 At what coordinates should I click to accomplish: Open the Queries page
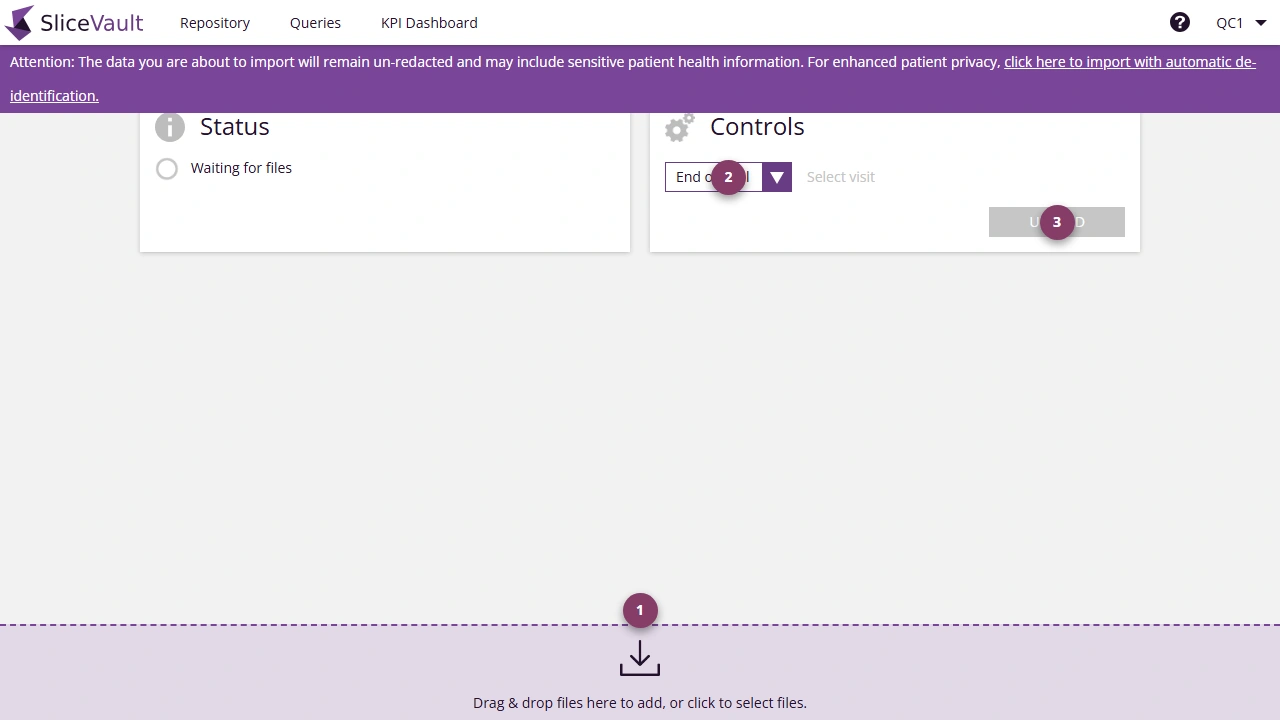click(315, 22)
